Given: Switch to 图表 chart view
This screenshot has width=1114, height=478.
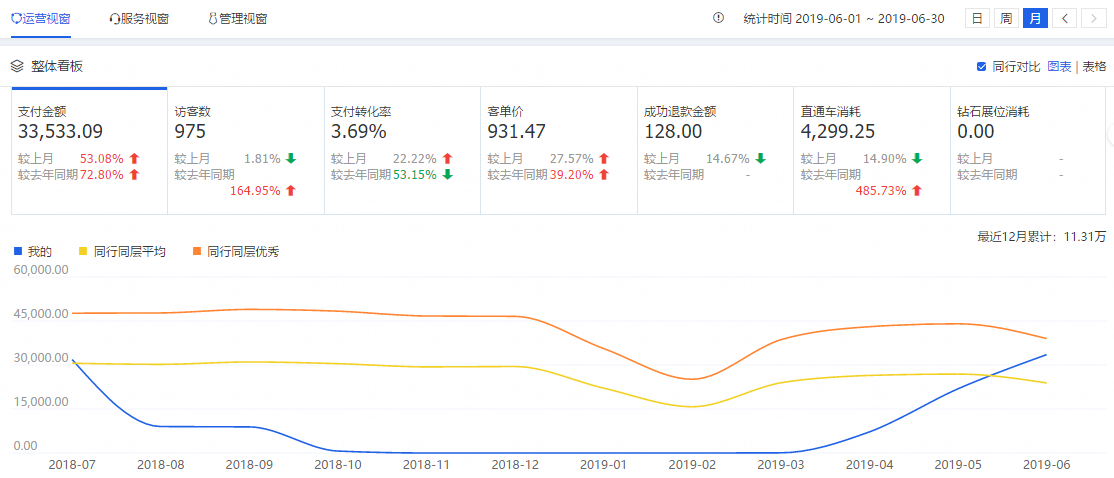Looking at the screenshot, I should [x=1059, y=66].
